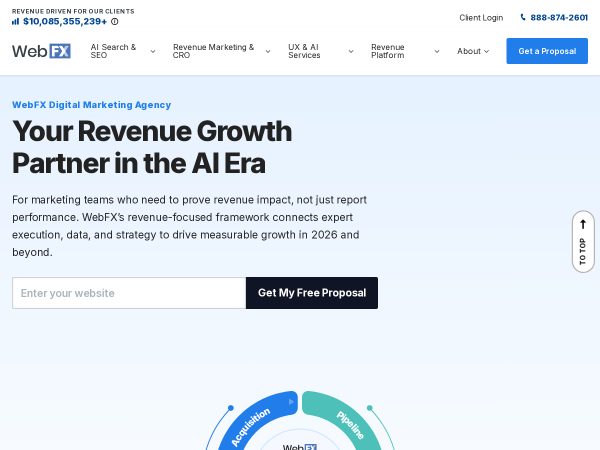The image size is (600, 450).
Task: Open the Revenue Platform menu item
Action: click(x=388, y=51)
